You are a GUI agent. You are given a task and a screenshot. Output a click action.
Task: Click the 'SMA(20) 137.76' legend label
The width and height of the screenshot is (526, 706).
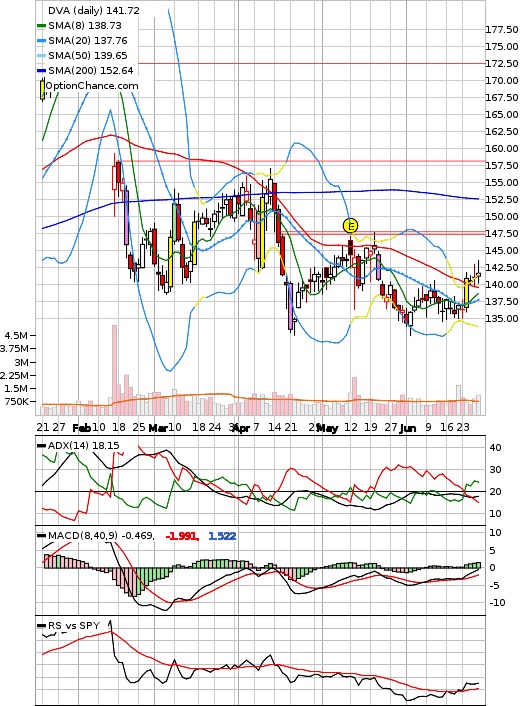pos(88,41)
